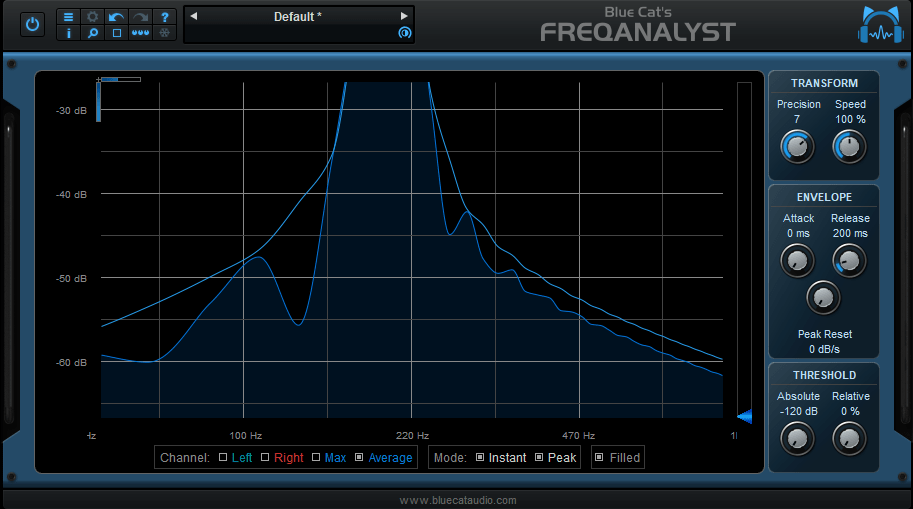
Task: Click the Absolute threshold knob
Action: coord(797,439)
